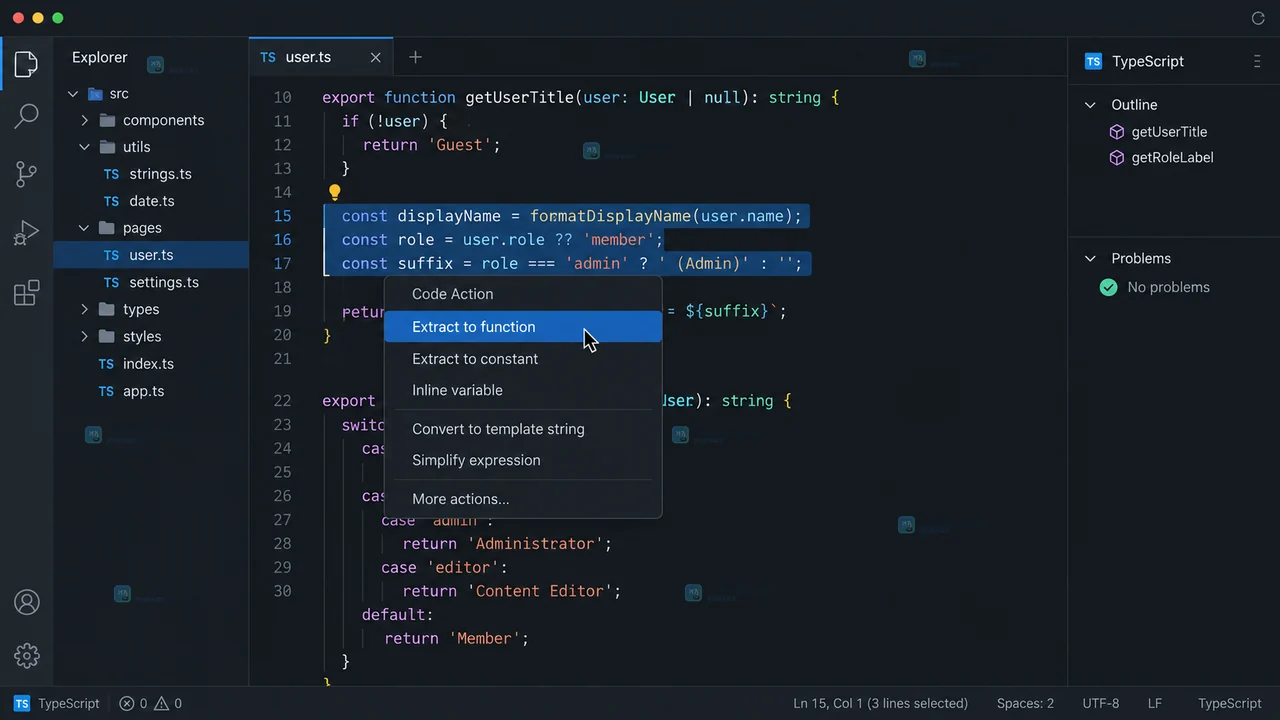This screenshot has height=720, width=1280.
Task: Click the Code Action menu header
Action: [x=452, y=294]
